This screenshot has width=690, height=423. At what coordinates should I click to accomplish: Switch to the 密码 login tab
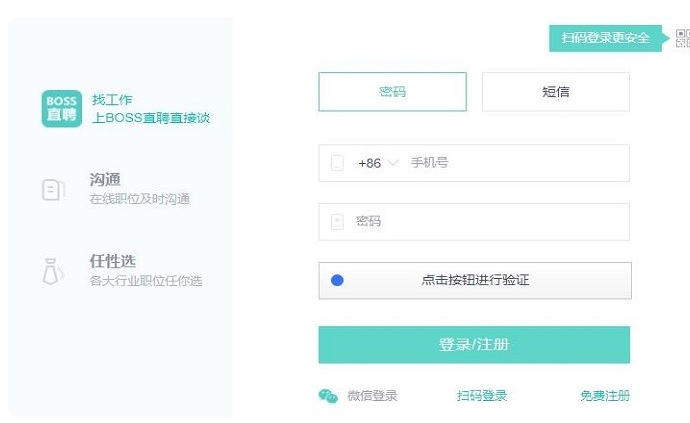(392, 92)
